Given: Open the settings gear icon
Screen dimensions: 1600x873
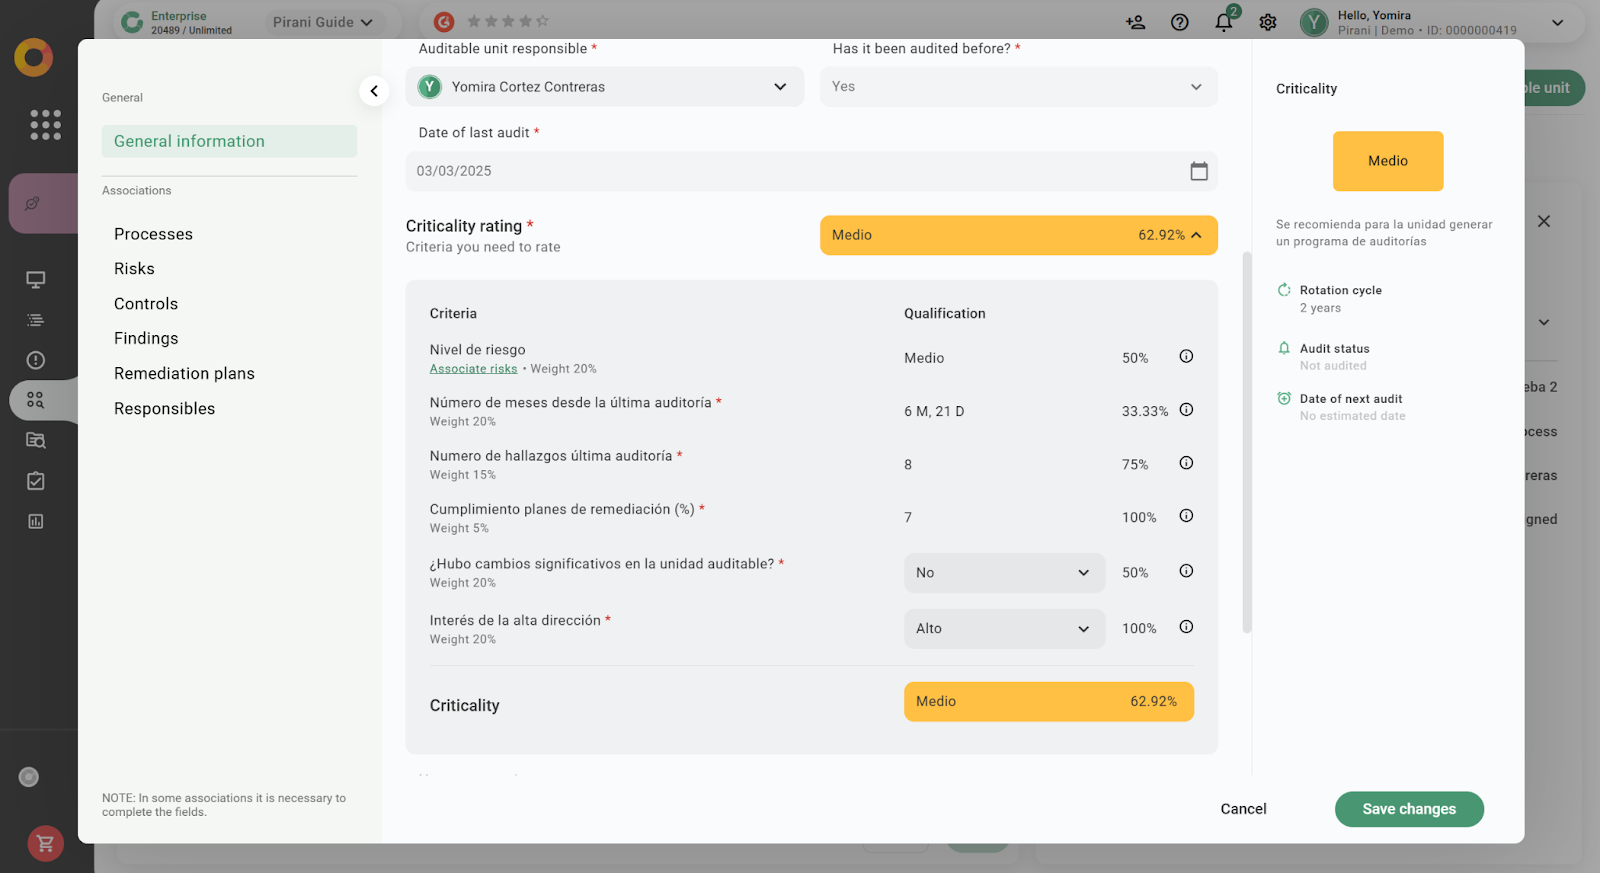Looking at the screenshot, I should pos(1268,22).
